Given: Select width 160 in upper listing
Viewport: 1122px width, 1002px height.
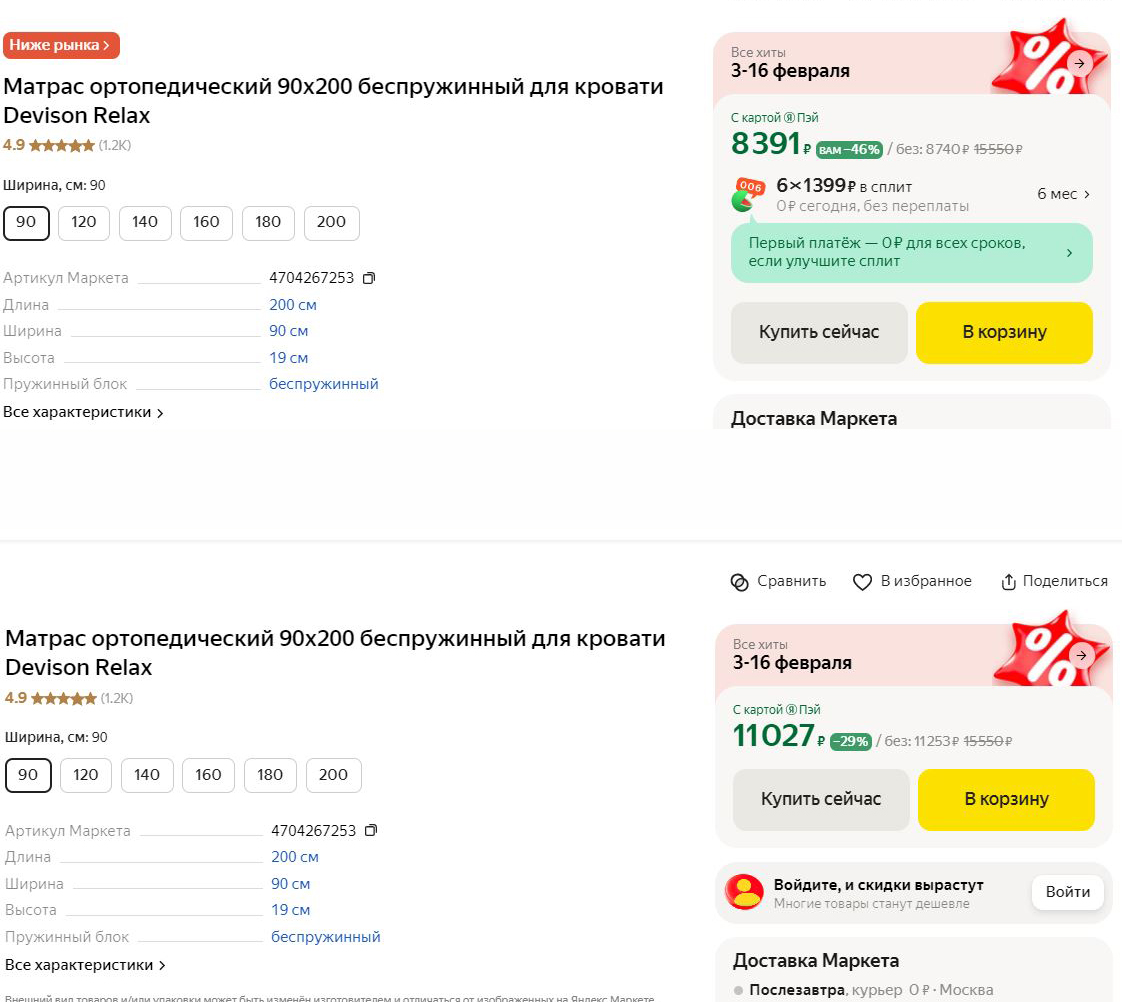Looking at the screenshot, I should point(206,223).
